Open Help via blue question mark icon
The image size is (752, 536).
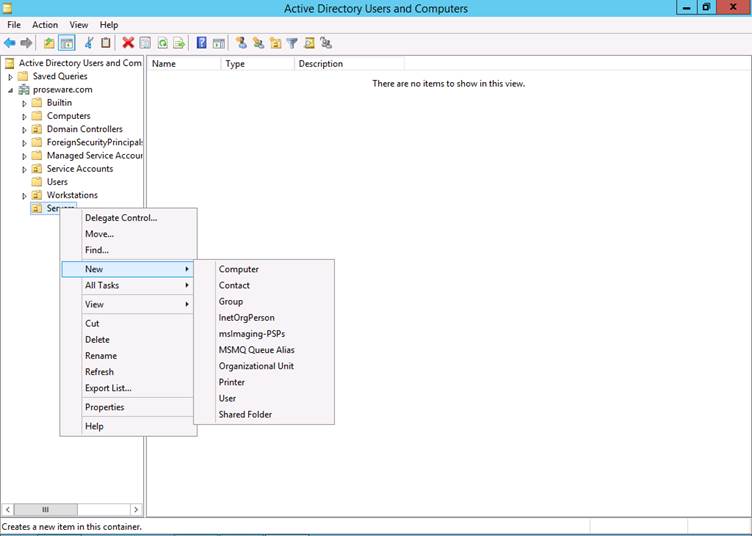click(201, 43)
